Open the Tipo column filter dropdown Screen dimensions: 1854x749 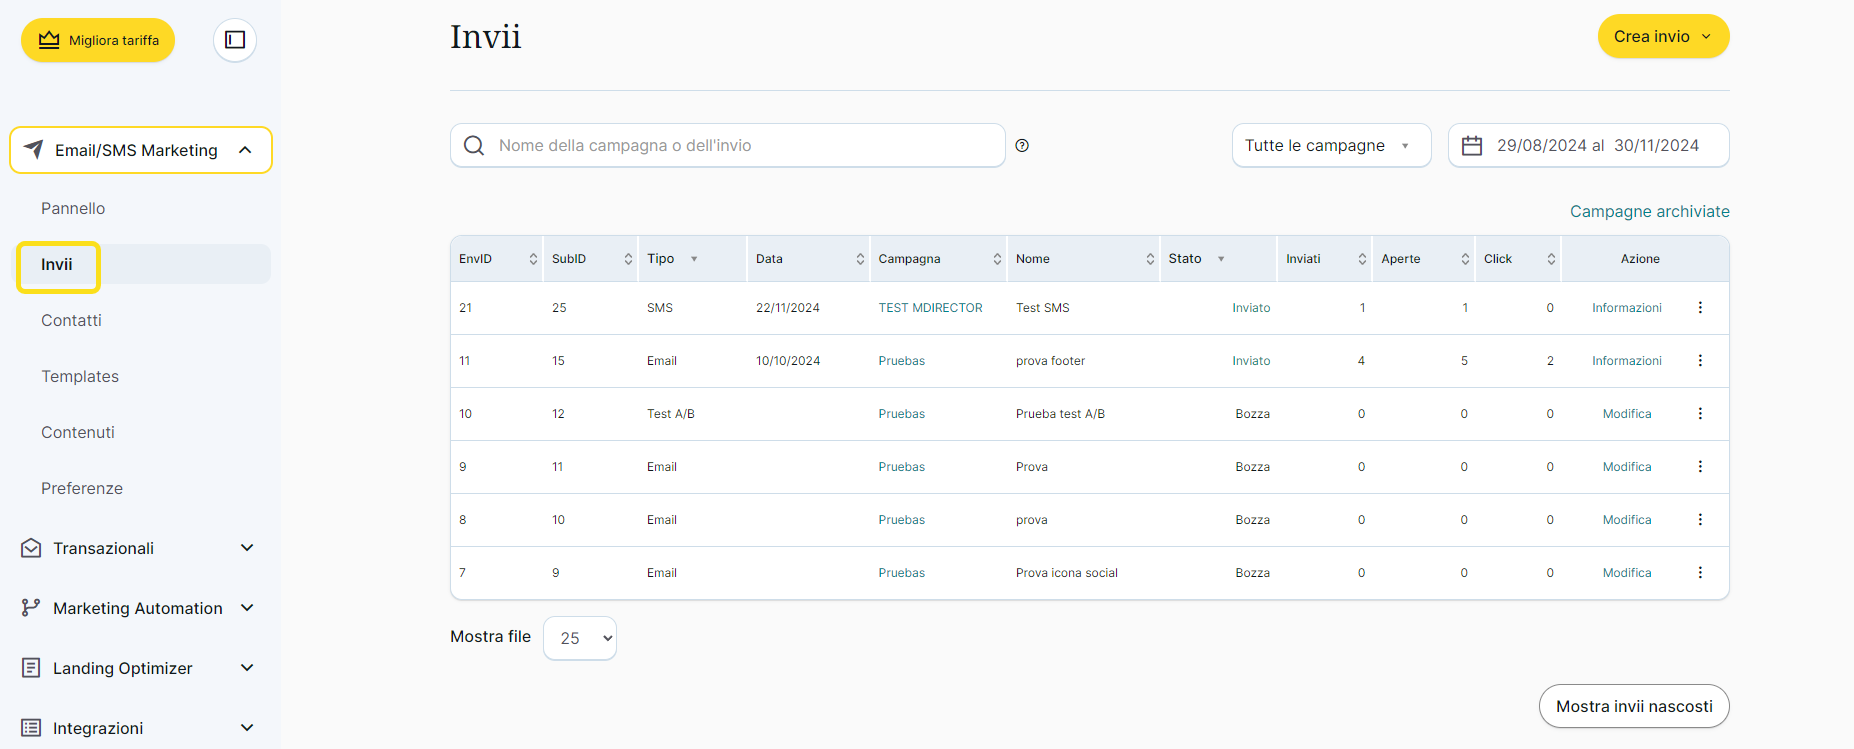click(x=694, y=259)
